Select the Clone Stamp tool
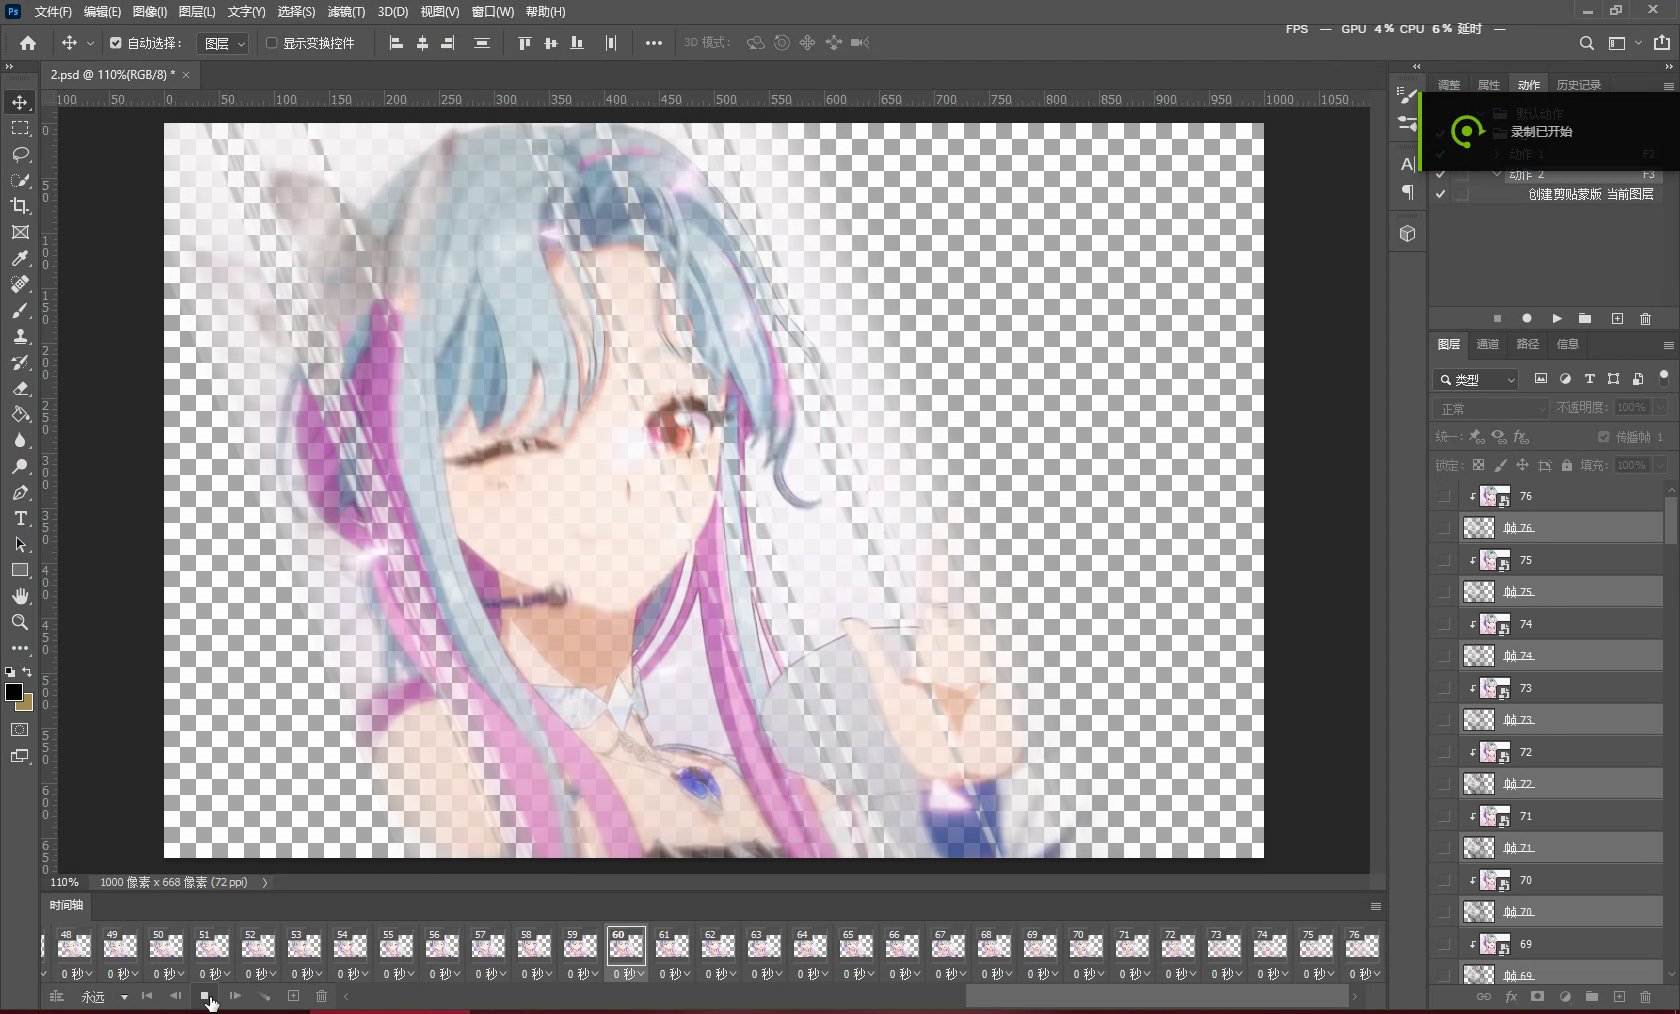Image resolution: width=1680 pixels, height=1014 pixels. pyautogui.click(x=20, y=336)
